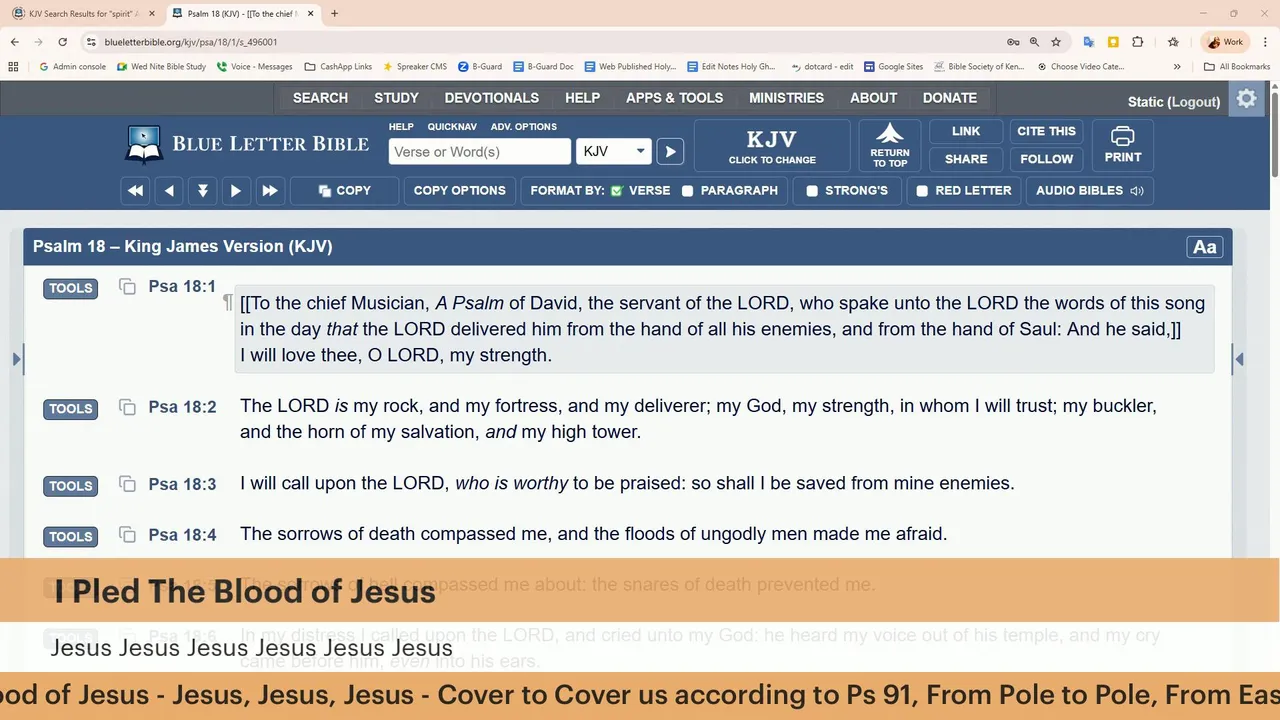Screen dimensions: 1280x720
Task: Click the LINK button
Action: [965, 131]
